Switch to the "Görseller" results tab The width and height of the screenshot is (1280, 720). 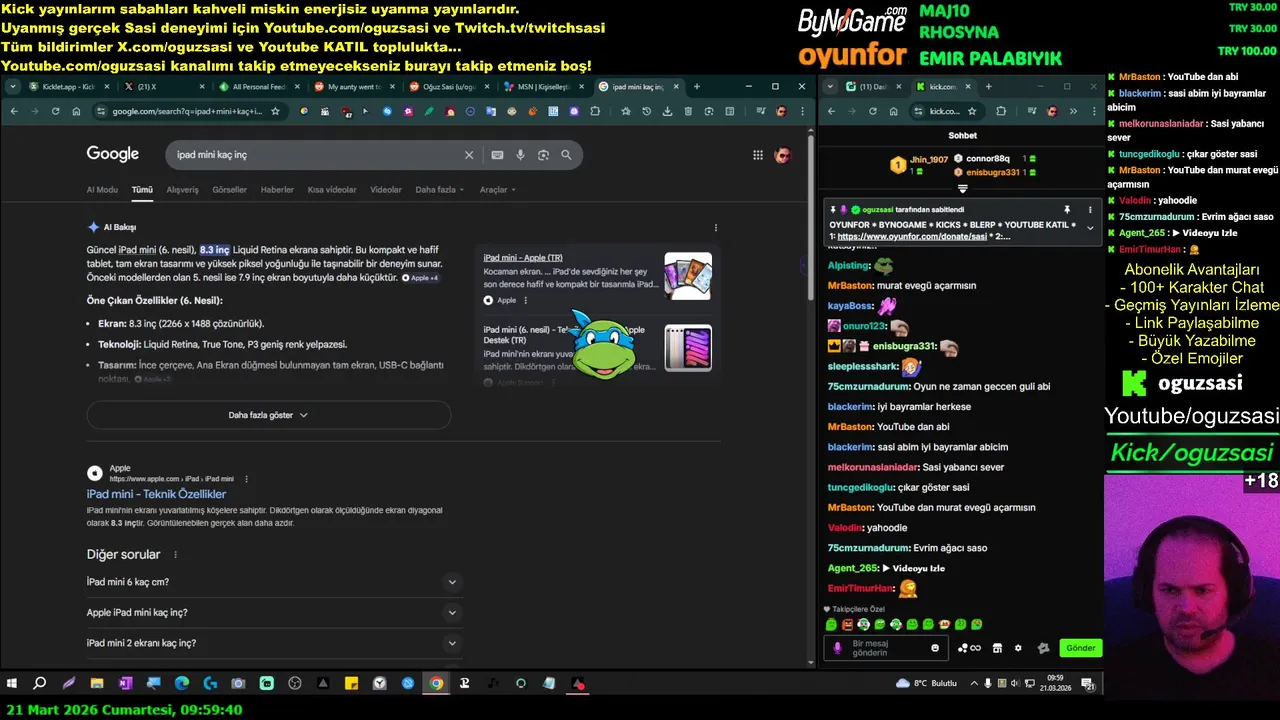(x=229, y=189)
